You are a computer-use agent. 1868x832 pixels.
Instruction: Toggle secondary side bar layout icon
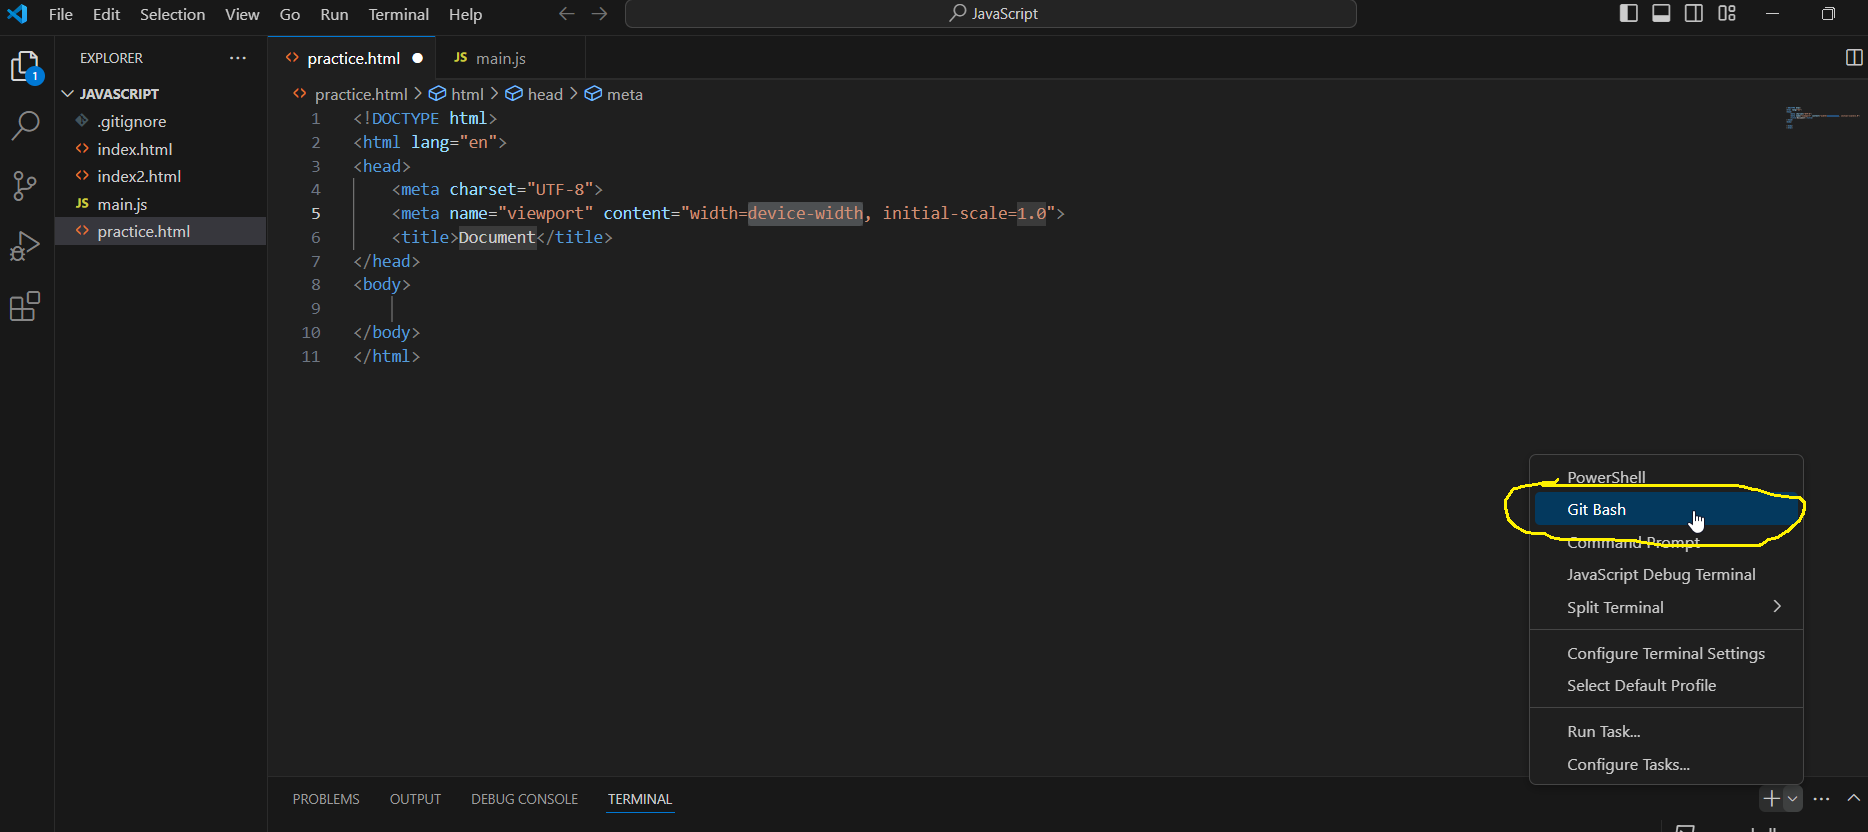coord(1694,13)
